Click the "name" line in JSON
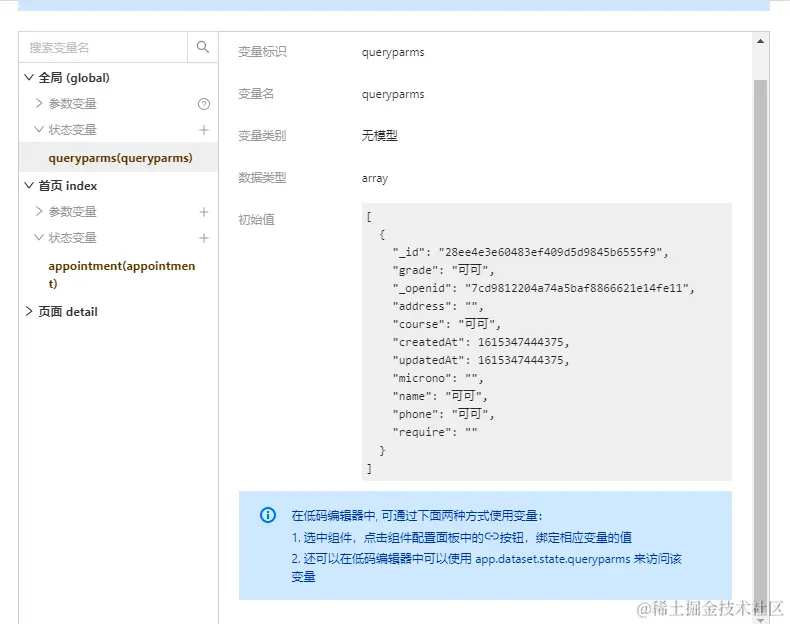This screenshot has height=624, width=790. pyautogui.click(x=440, y=396)
